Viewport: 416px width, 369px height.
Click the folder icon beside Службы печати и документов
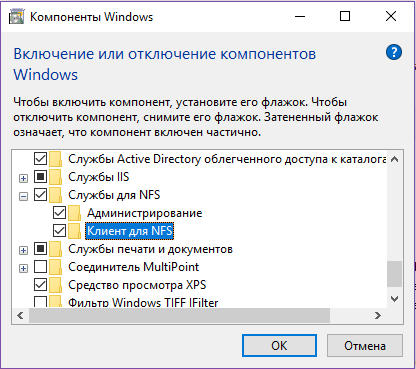click(55, 249)
